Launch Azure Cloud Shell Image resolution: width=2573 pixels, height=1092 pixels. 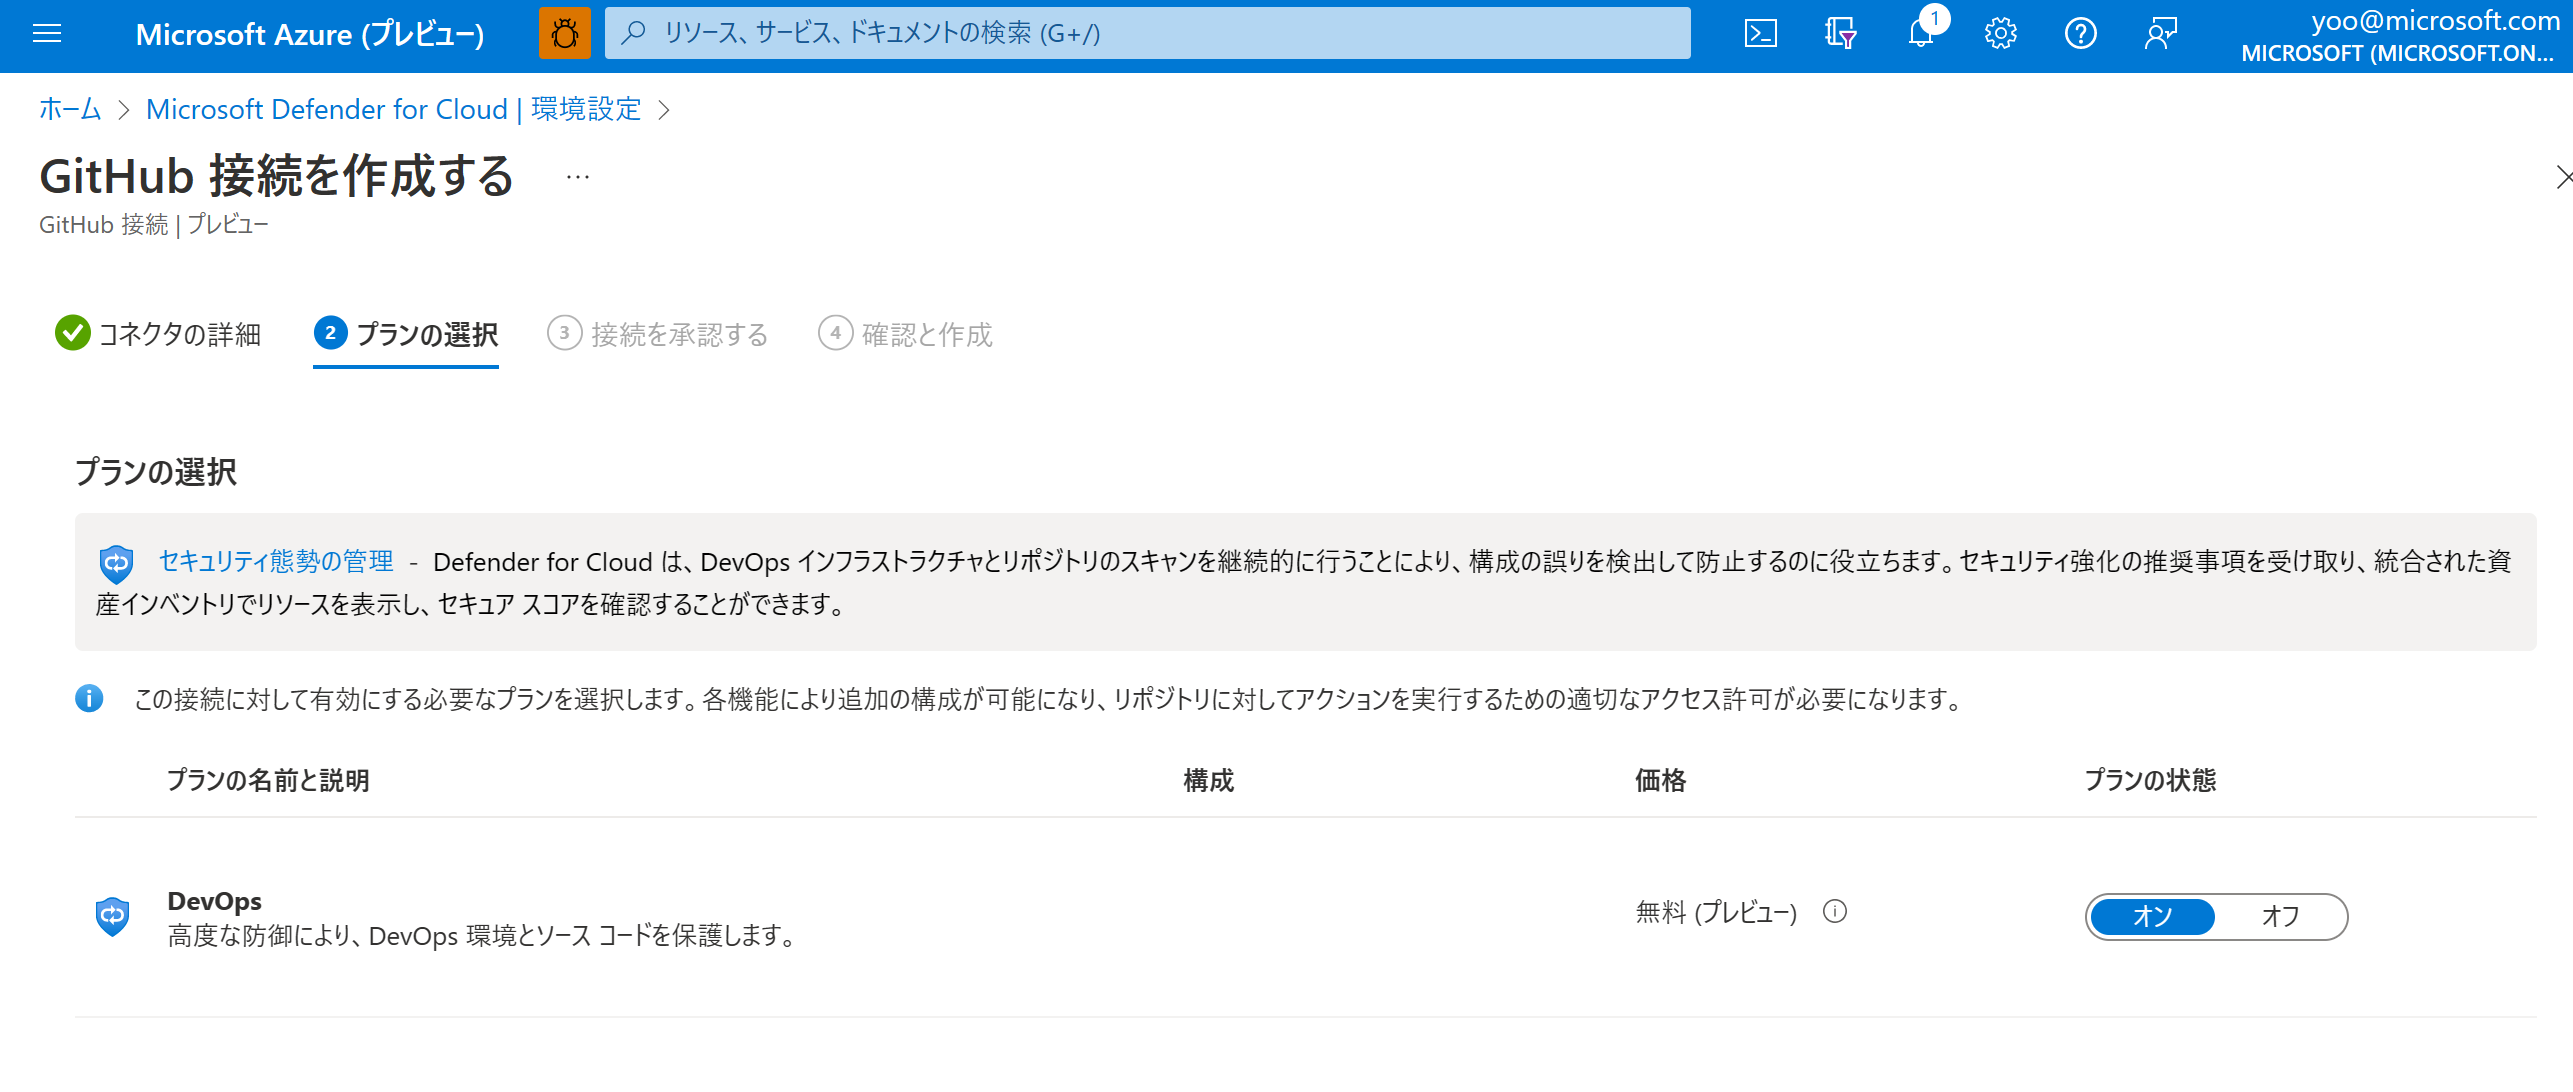1761,33
